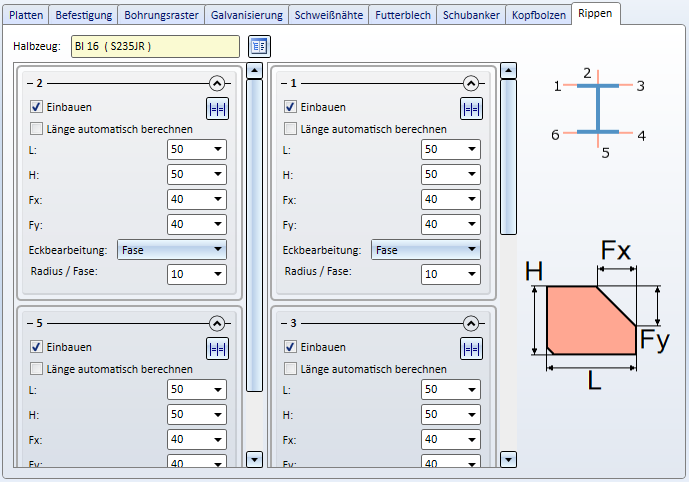
Task: Switch to the Bohrungsraster tab
Action: (161, 15)
